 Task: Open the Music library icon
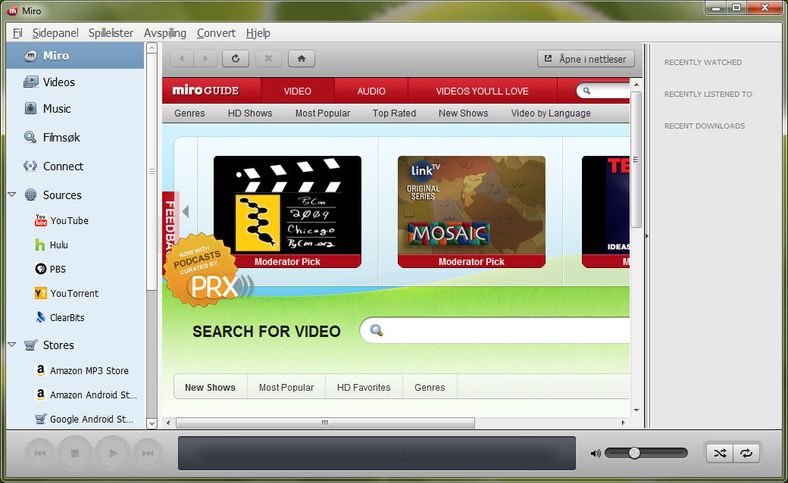pyautogui.click(x=31, y=109)
